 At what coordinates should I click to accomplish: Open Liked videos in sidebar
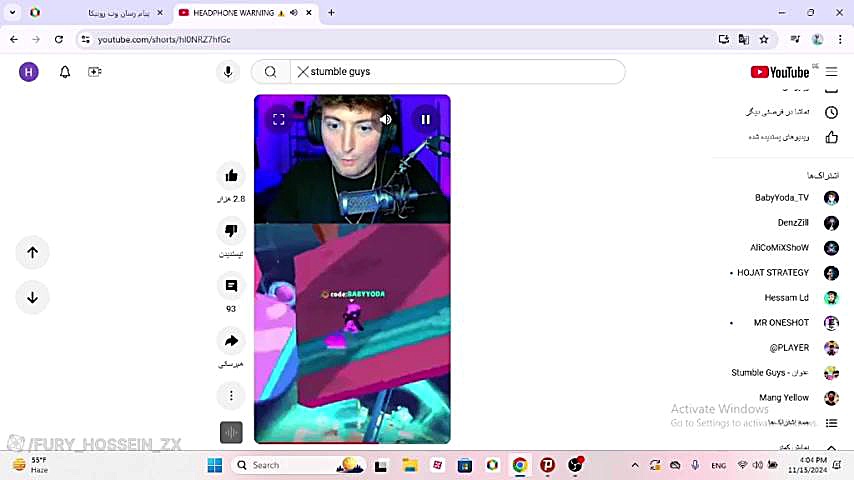point(791,137)
